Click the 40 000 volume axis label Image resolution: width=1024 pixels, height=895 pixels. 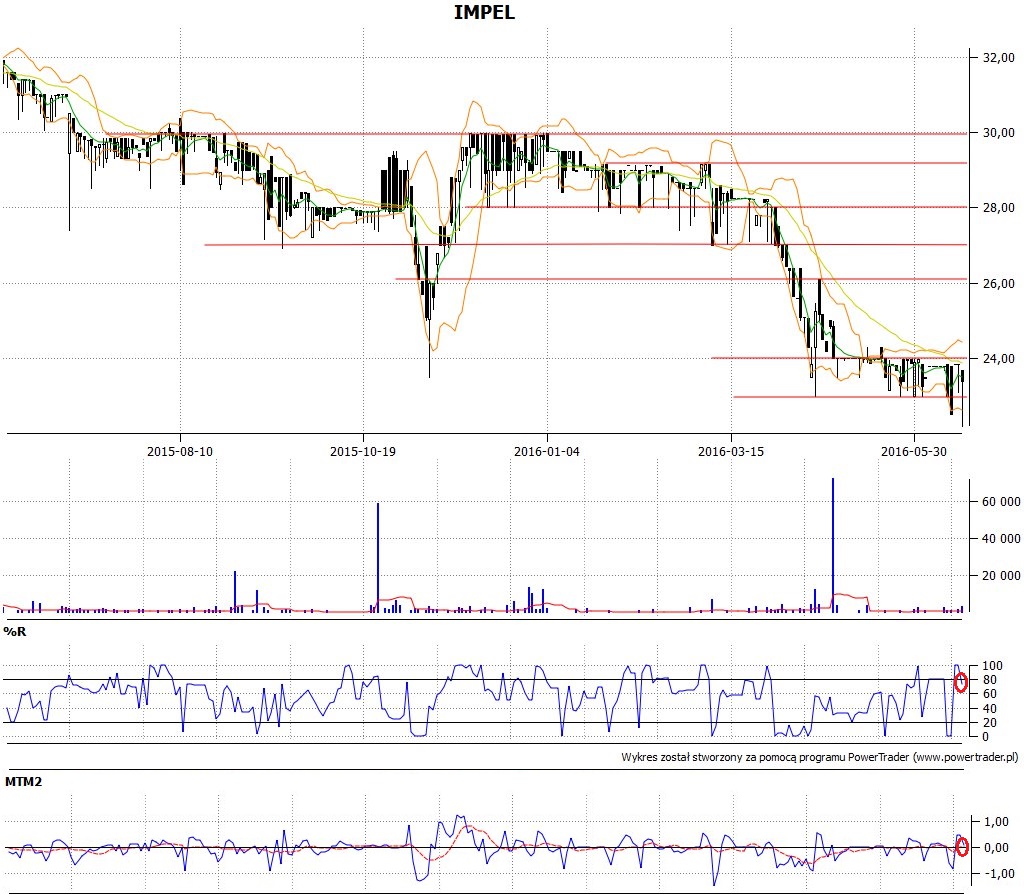(x=1000, y=538)
